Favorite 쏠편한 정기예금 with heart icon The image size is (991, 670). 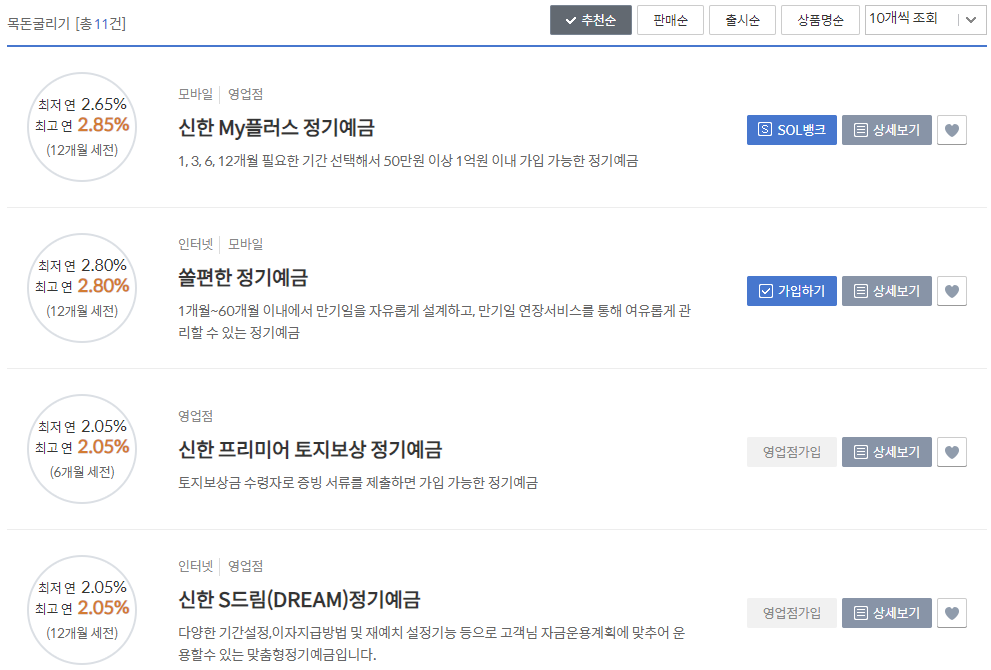[952, 291]
